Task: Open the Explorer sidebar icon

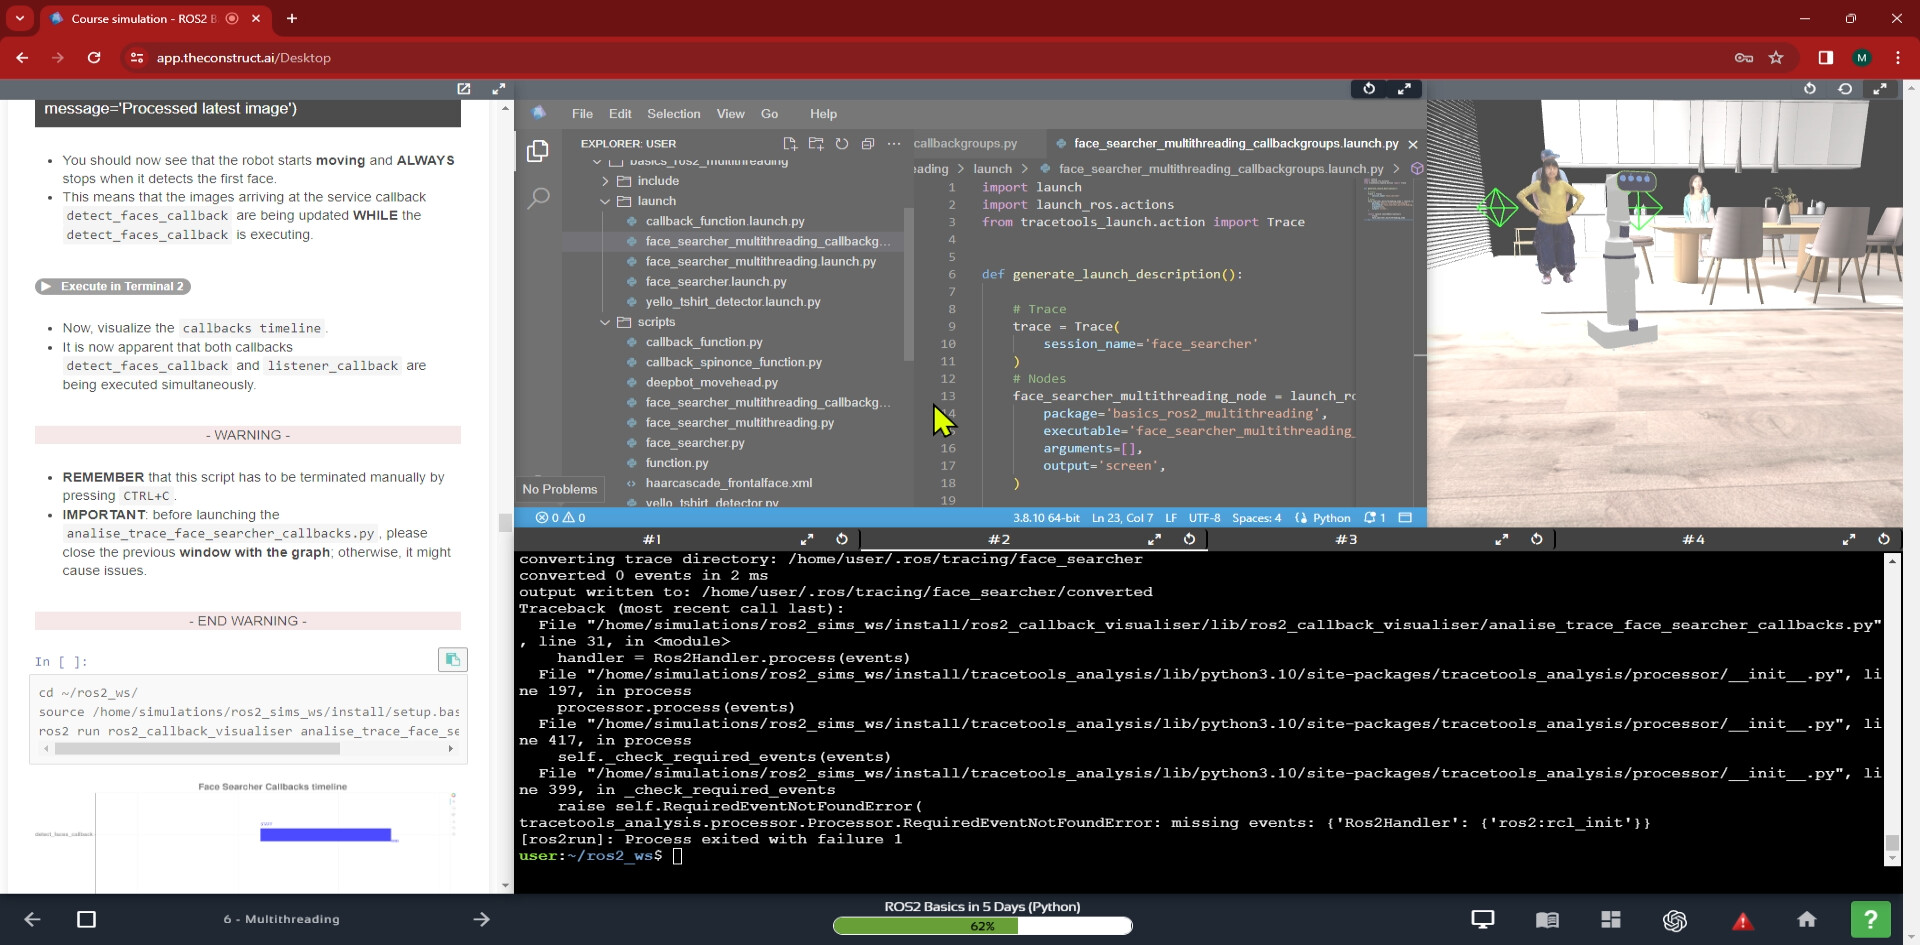Action: [x=537, y=150]
